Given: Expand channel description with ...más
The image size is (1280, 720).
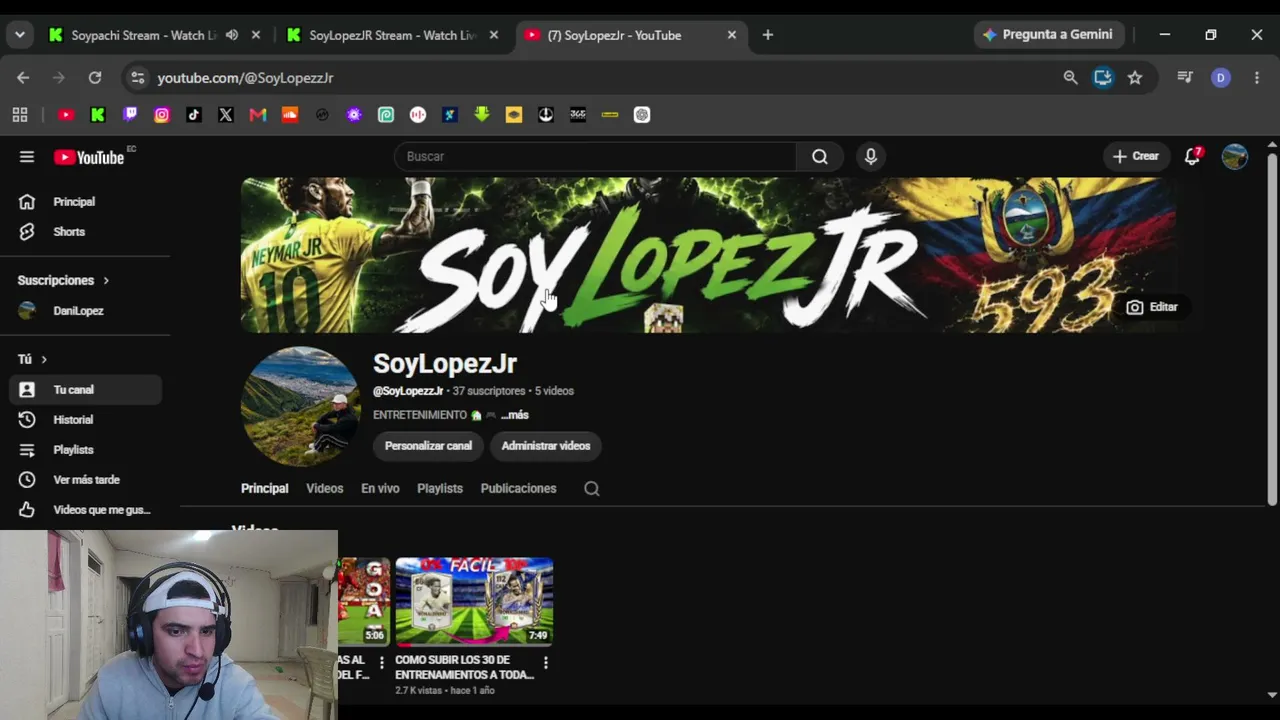Looking at the screenshot, I should (x=515, y=415).
